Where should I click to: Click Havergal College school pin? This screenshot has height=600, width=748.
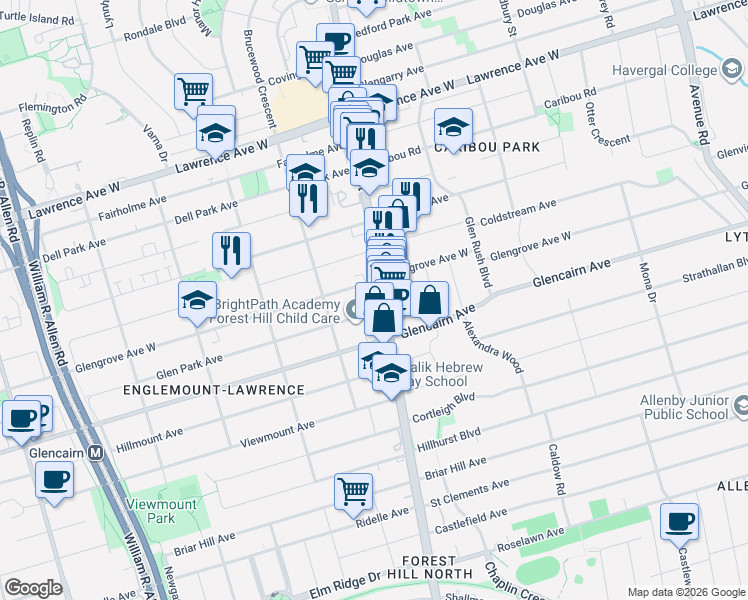(x=731, y=70)
